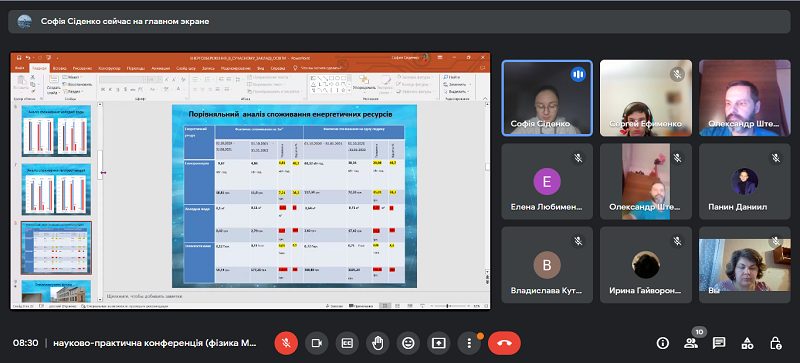Start presenting your screen
Screen dimensions: 800x363
coord(439,343)
